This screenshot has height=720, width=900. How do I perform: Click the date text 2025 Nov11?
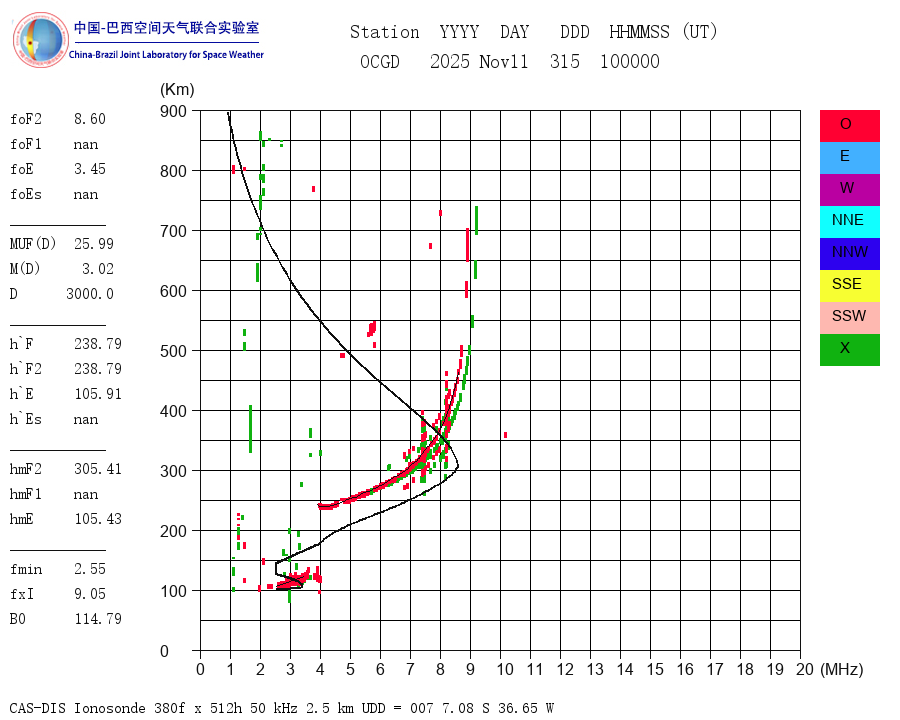pyautogui.click(x=479, y=61)
